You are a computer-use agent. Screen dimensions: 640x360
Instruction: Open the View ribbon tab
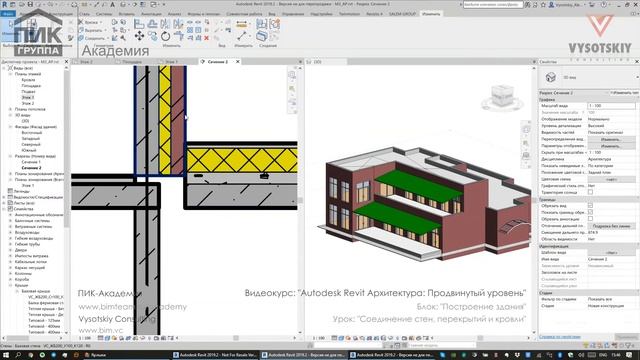click(x=271, y=14)
